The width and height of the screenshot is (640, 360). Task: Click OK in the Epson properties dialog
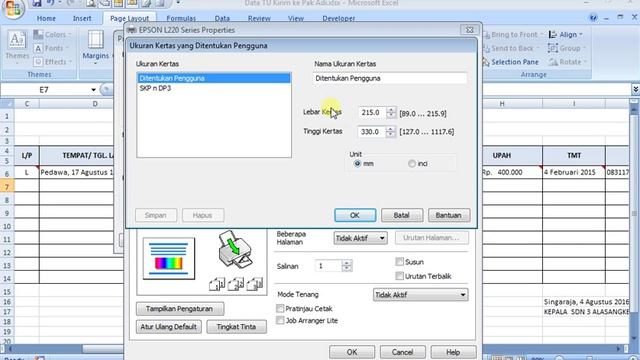[352, 352]
